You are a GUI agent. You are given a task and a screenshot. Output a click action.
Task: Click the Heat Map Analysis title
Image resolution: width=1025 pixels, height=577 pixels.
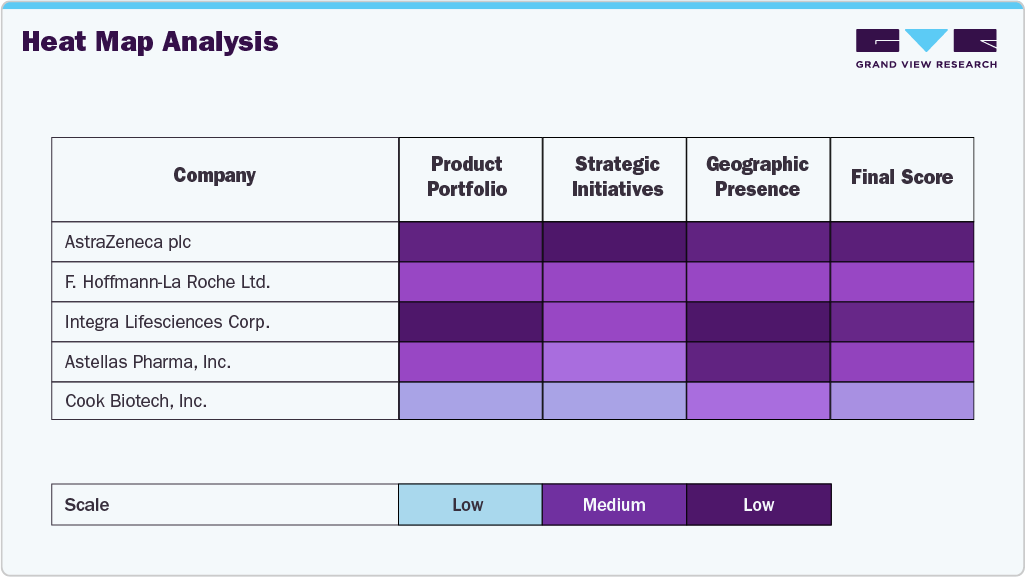pyautogui.click(x=150, y=42)
